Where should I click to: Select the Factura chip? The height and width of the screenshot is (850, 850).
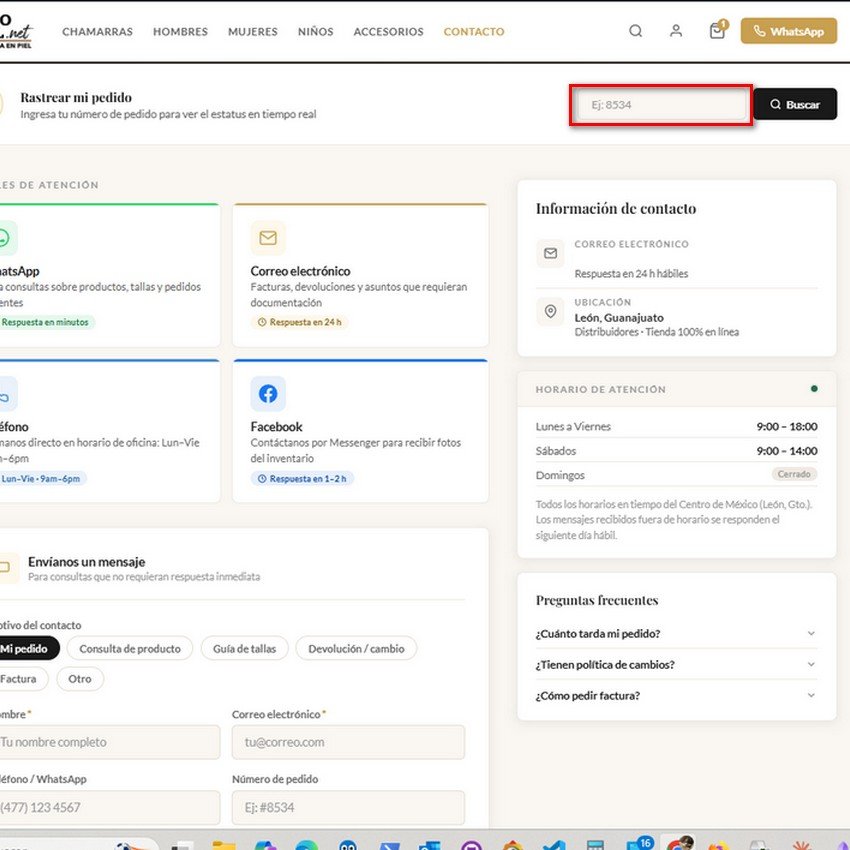pos(22,679)
